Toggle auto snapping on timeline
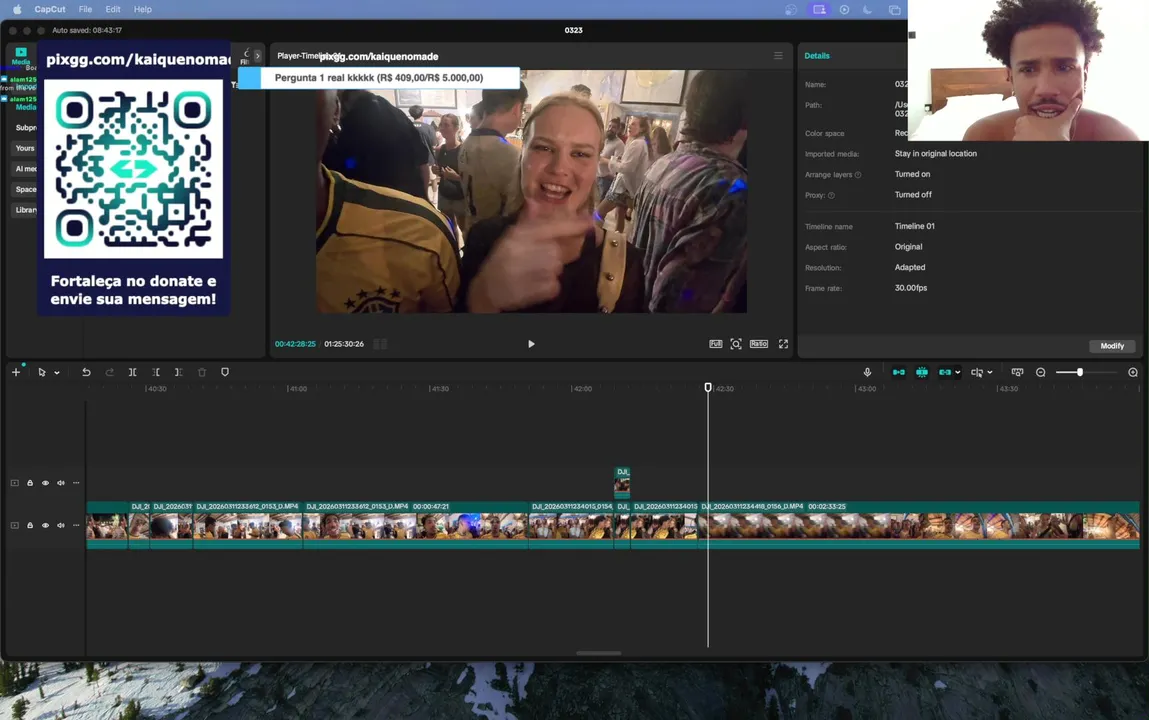1149x720 pixels. (922, 372)
